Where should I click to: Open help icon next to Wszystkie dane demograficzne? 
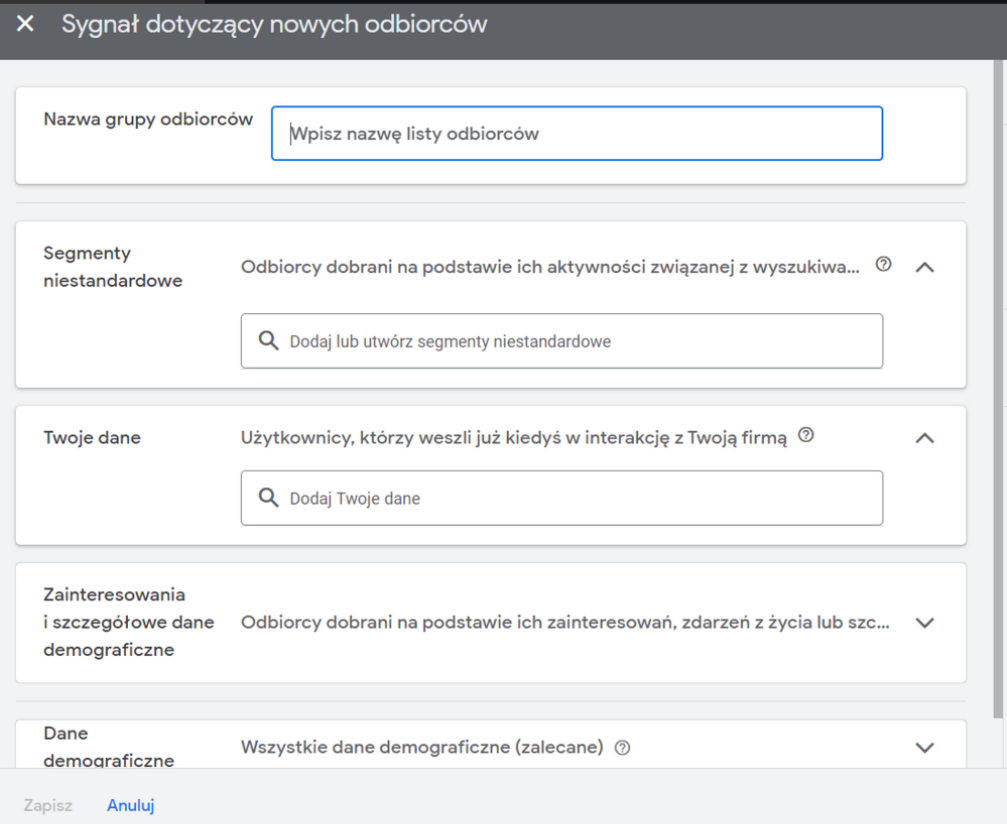[622, 748]
